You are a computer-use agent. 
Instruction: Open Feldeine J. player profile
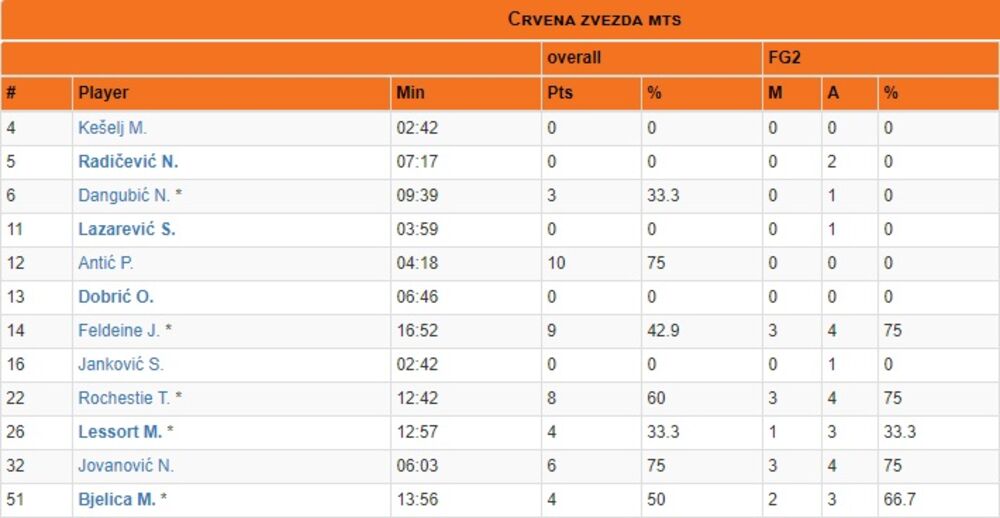(119, 331)
